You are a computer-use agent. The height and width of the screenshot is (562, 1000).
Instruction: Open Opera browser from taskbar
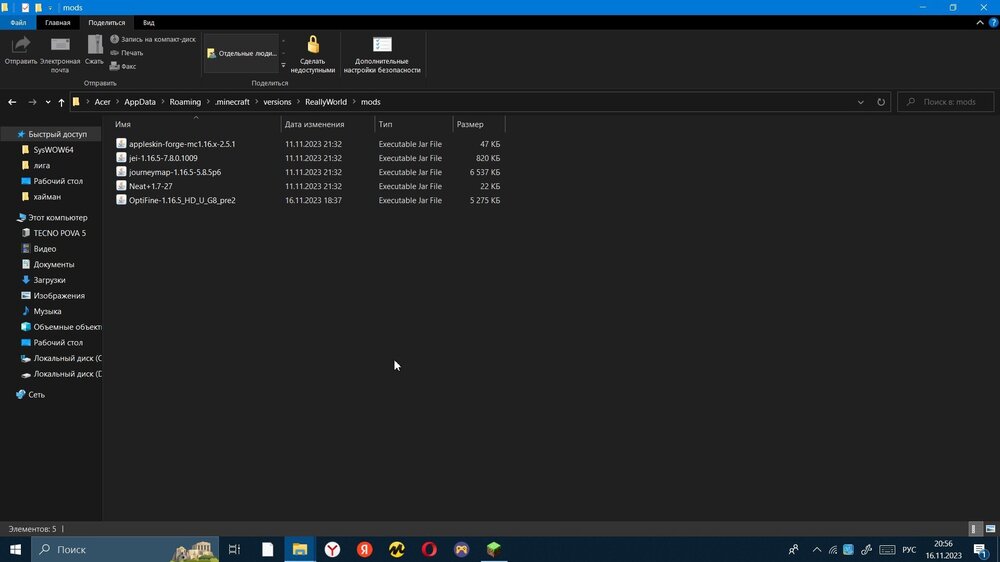point(429,549)
